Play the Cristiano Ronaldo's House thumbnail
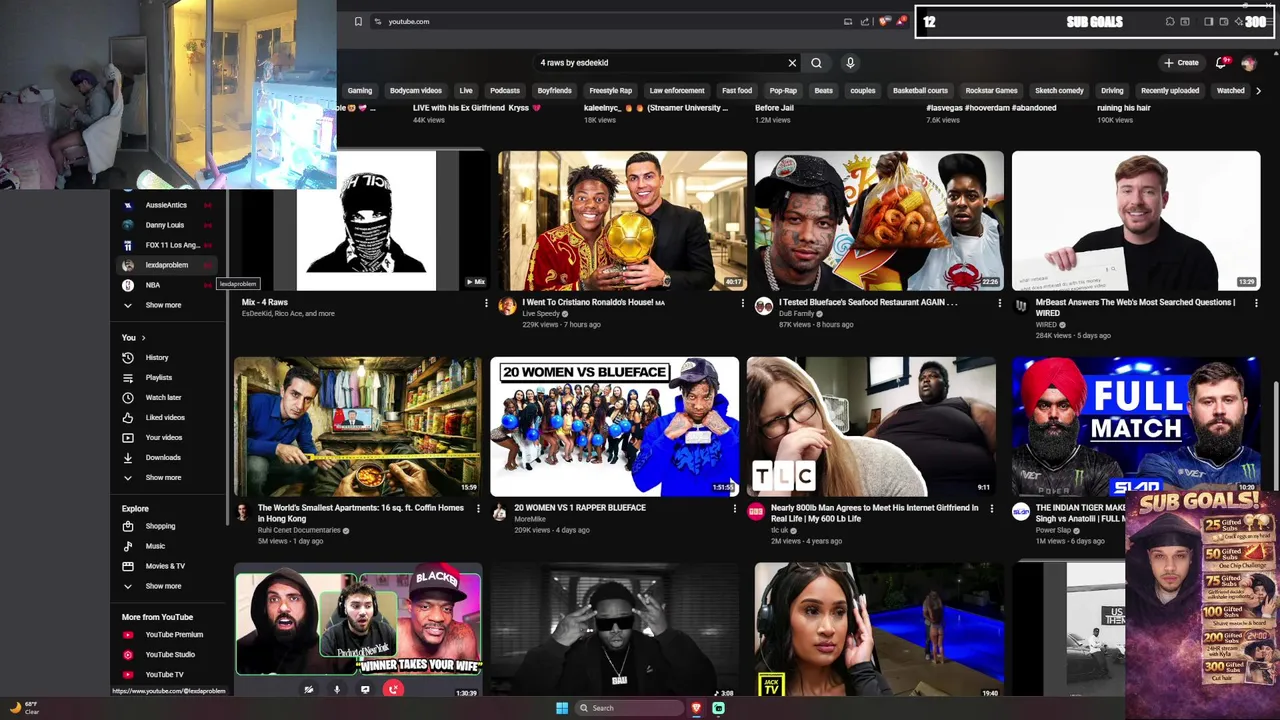 [622, 220]
